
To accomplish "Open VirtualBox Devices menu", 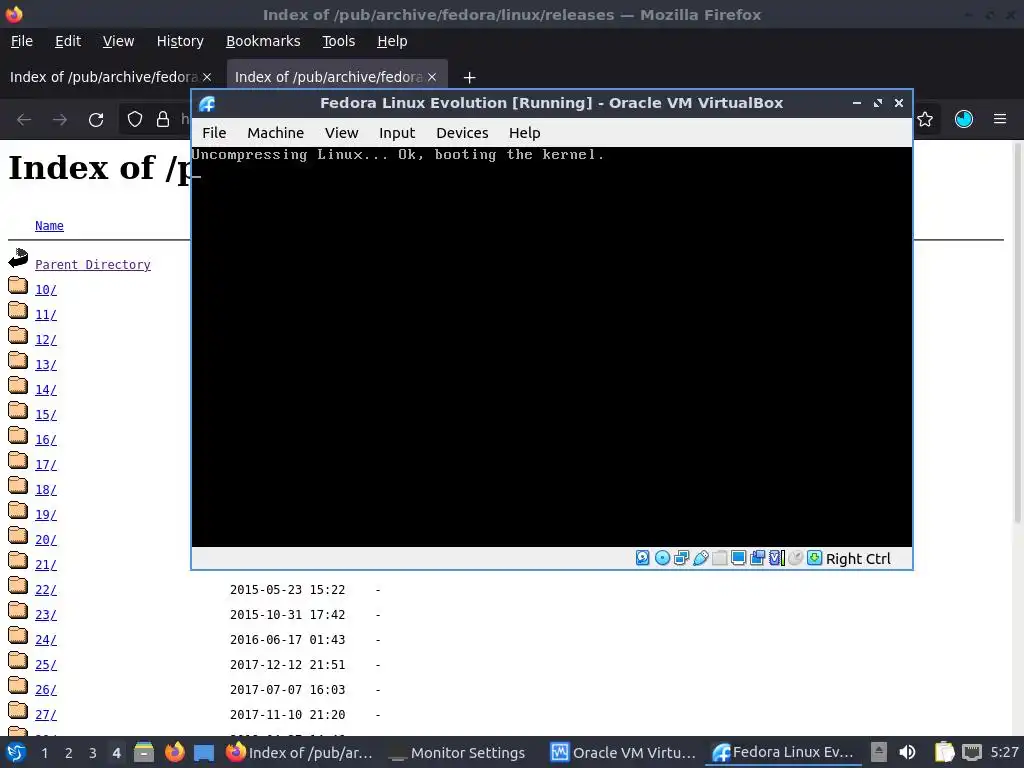I will tap(462, 133).
